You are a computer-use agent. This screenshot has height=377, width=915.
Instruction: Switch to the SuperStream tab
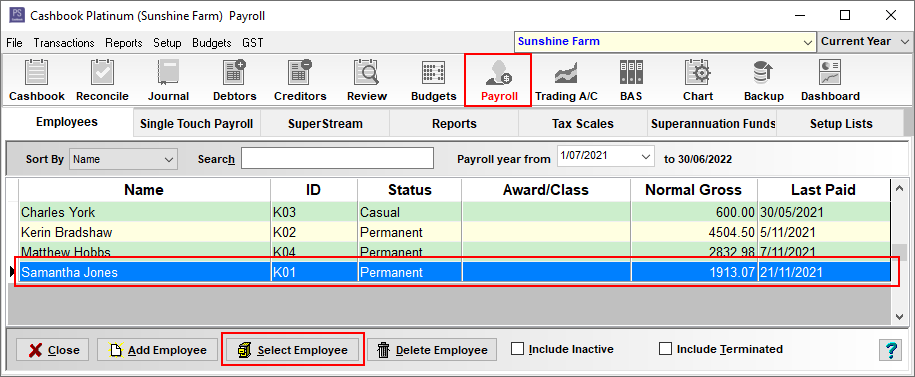[x=325, y=124]
